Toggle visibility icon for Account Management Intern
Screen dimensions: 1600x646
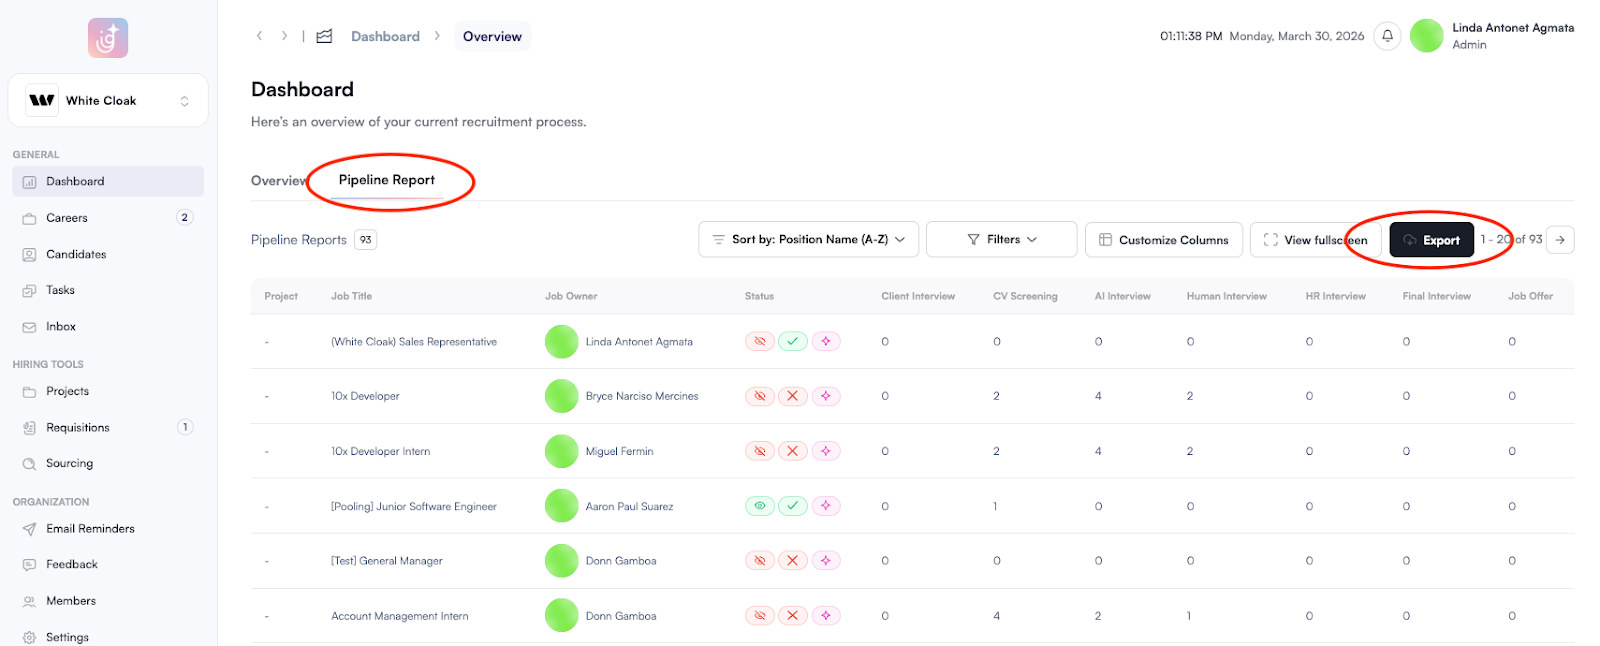[760, 616]
